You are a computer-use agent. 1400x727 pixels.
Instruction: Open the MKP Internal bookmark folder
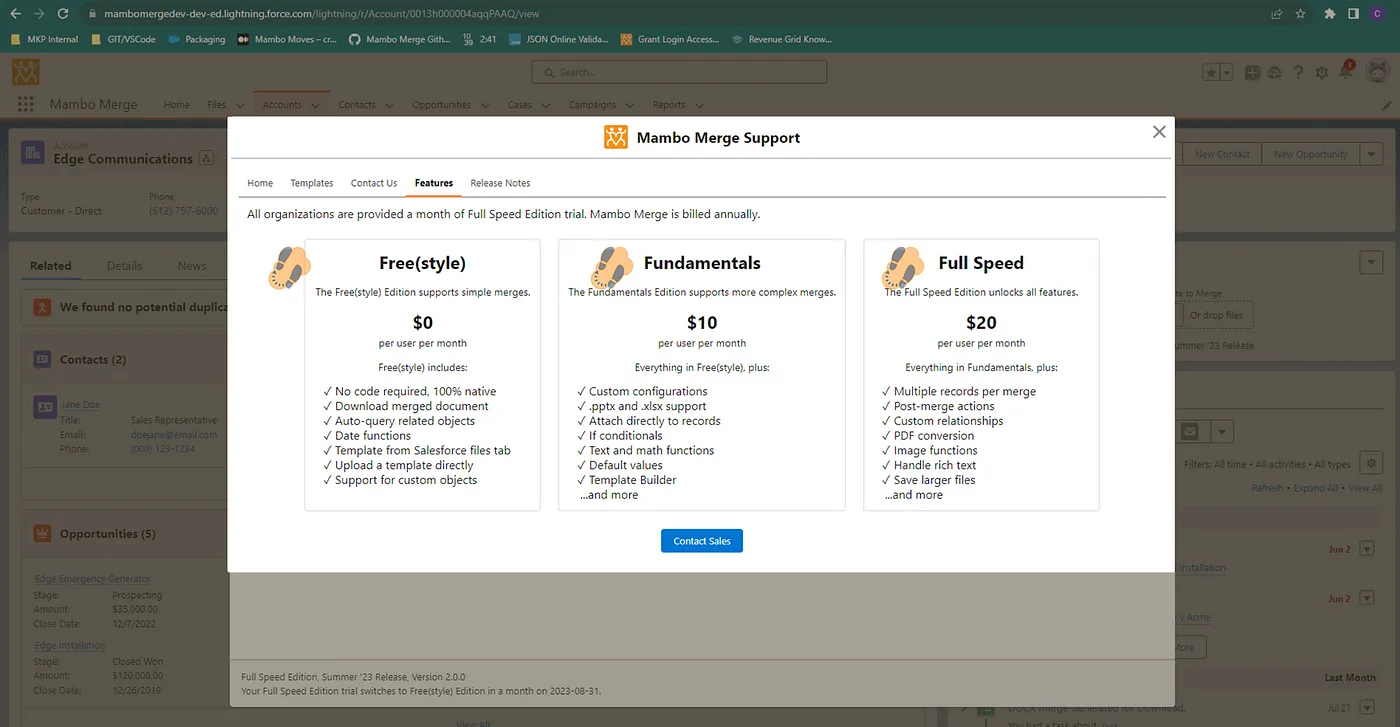(45, 40)
